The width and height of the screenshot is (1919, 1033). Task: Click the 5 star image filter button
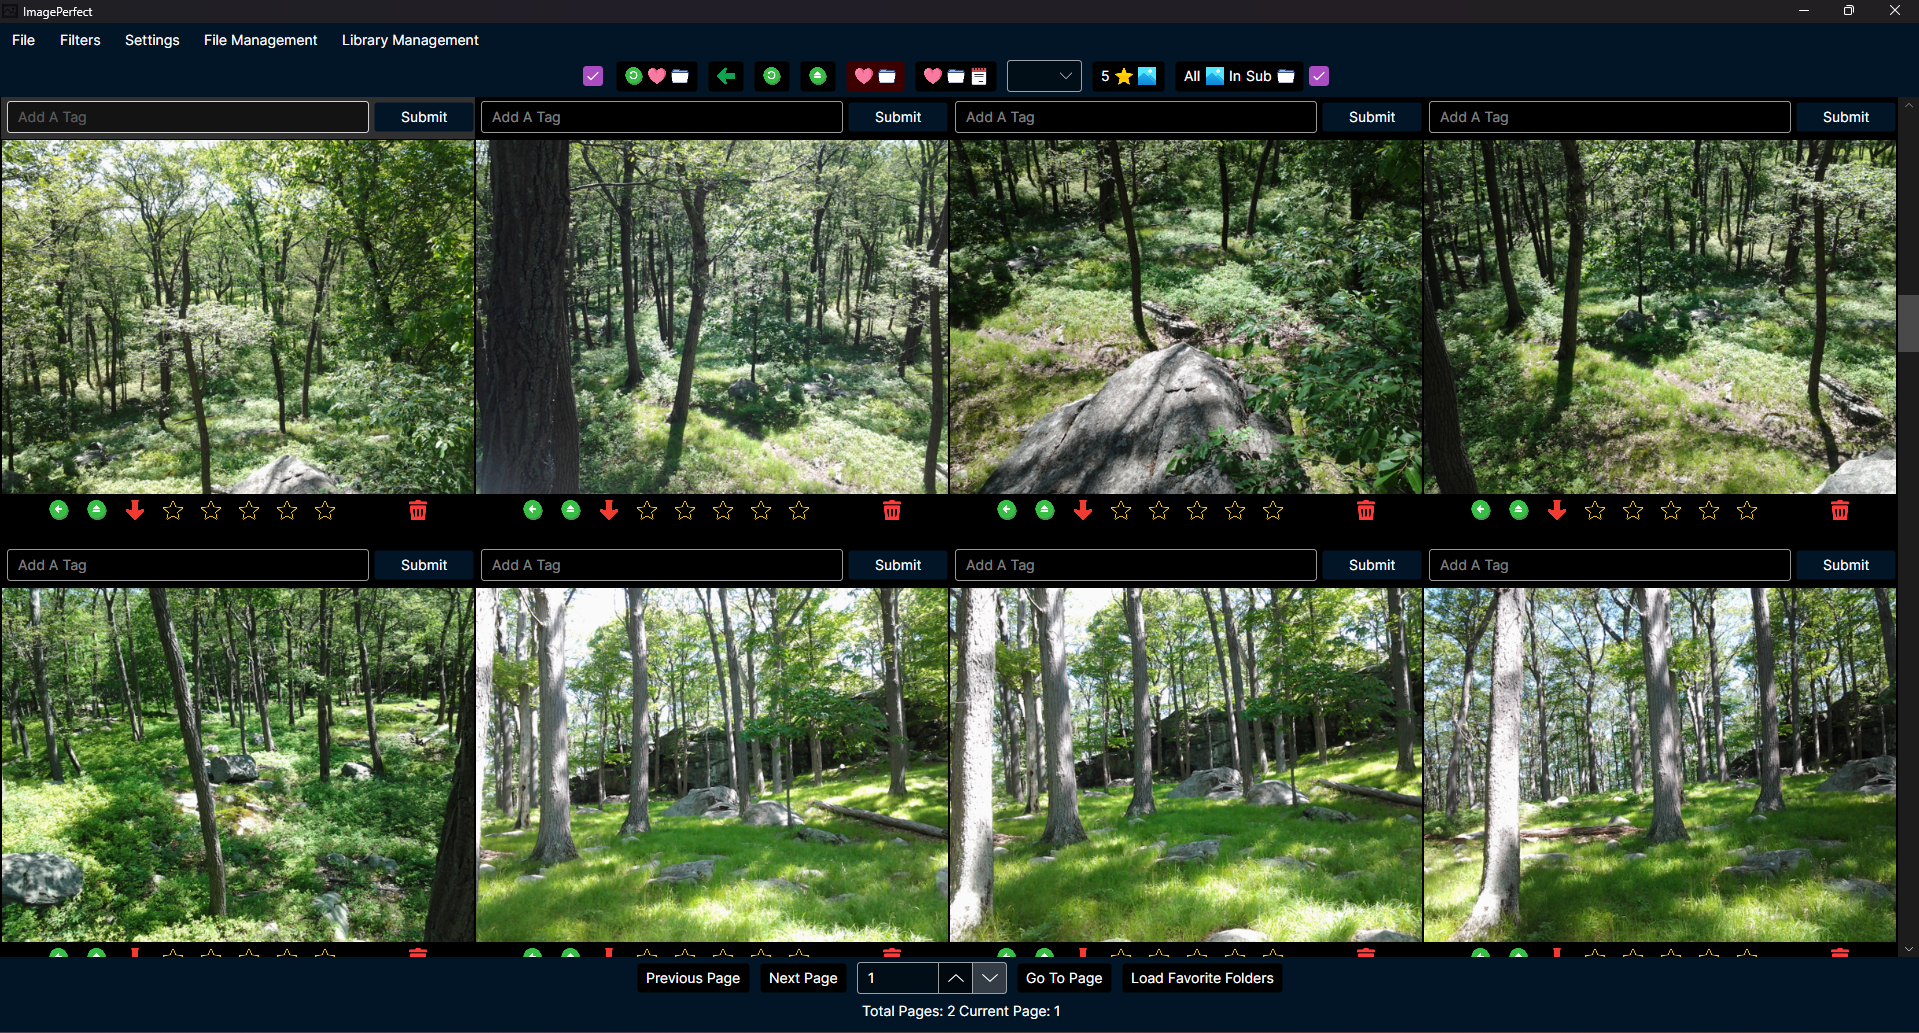pos(1128,76)
